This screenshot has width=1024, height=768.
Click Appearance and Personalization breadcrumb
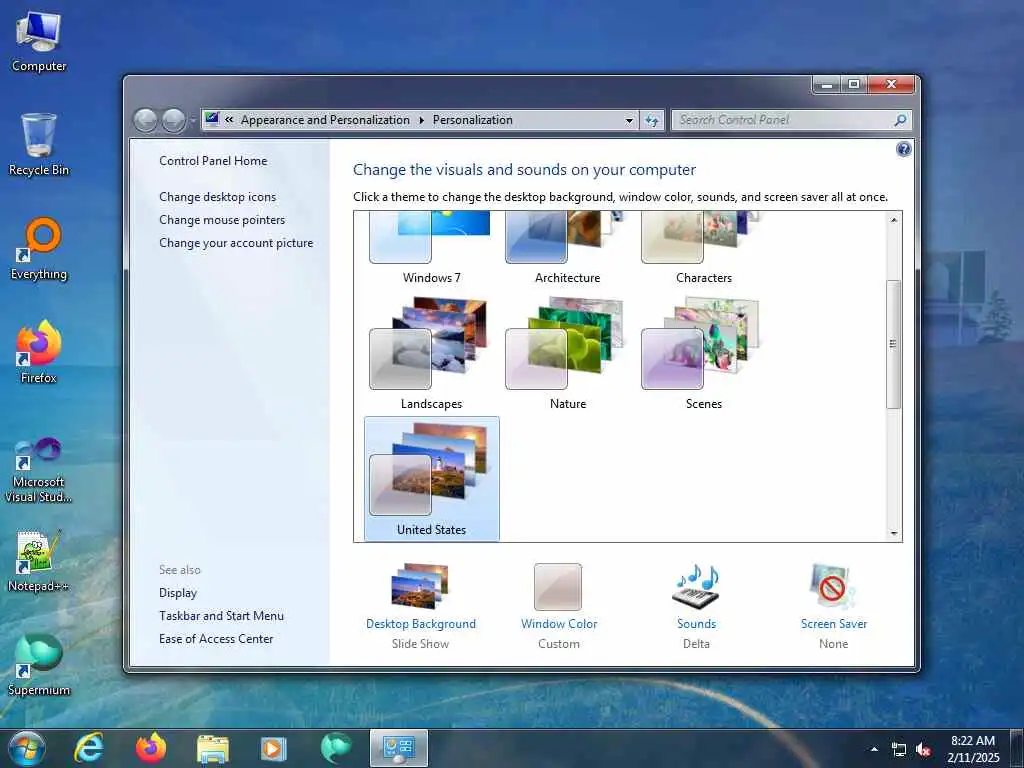click(x=325, y=120)
